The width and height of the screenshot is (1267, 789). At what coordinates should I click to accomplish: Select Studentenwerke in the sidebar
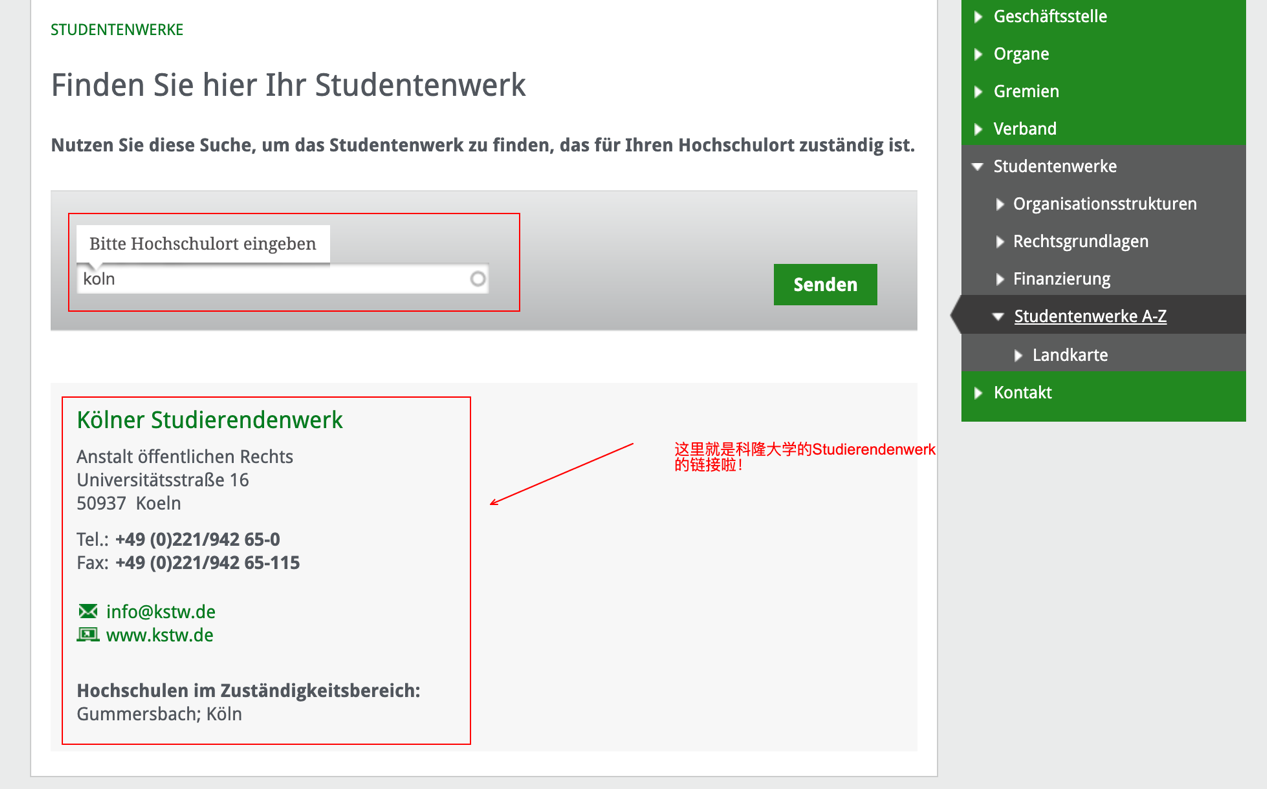[x=1055, y=167]
